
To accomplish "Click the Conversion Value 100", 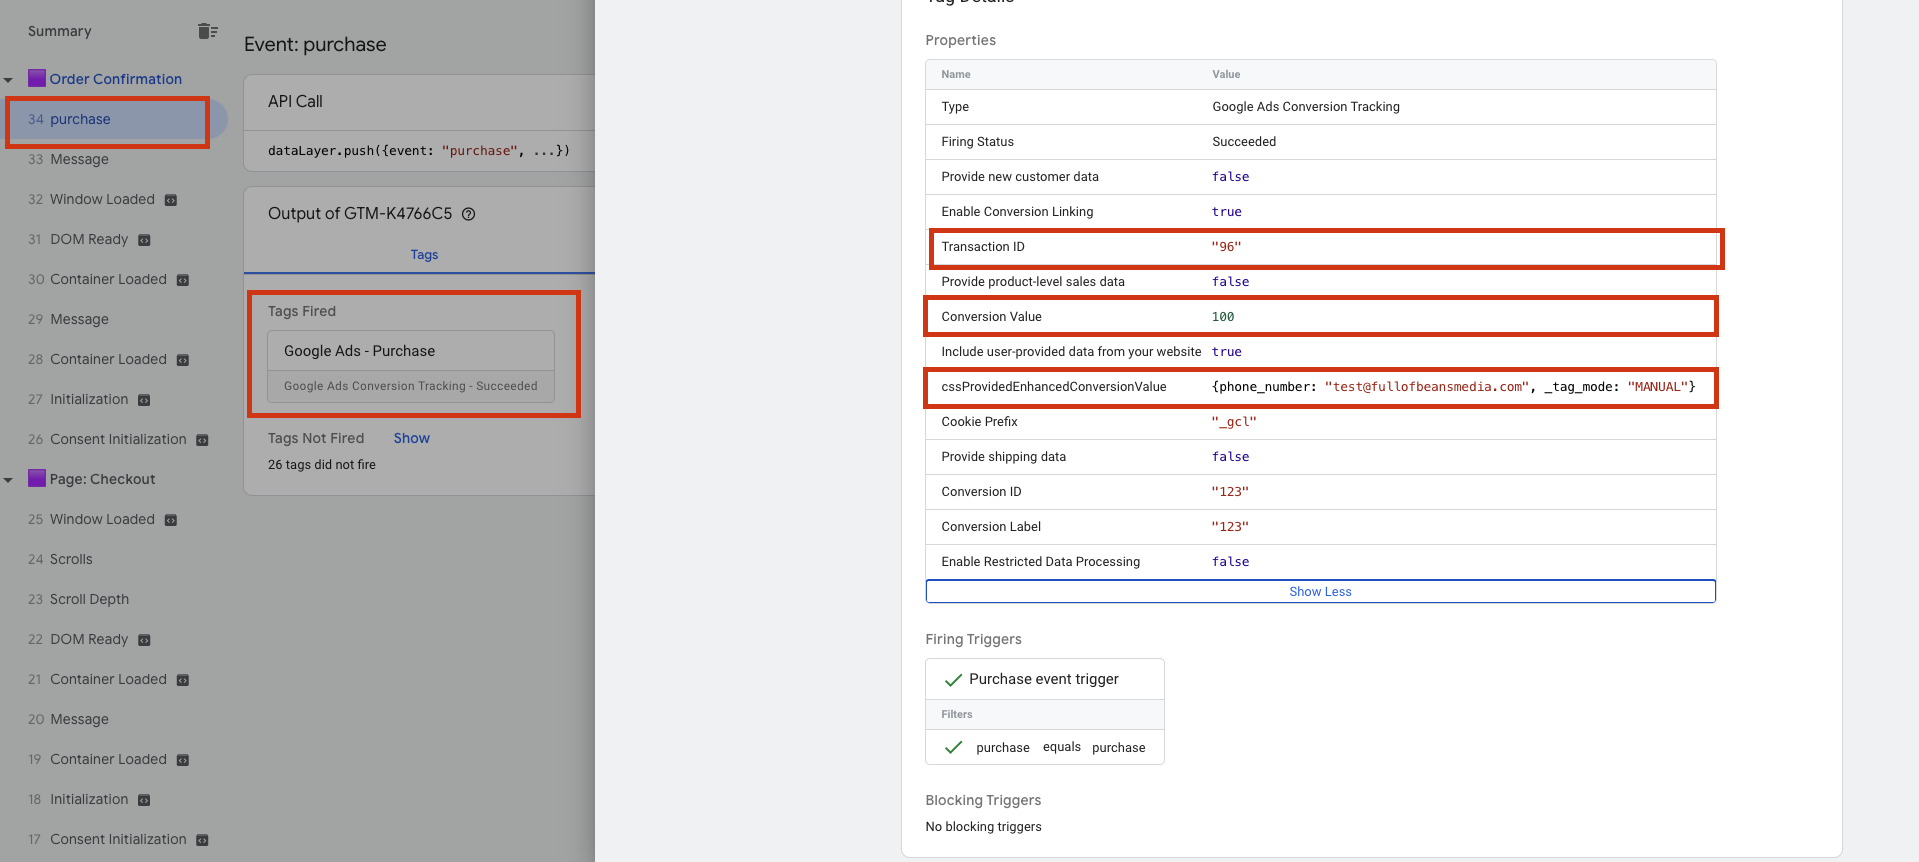I will pos(1223,317).
